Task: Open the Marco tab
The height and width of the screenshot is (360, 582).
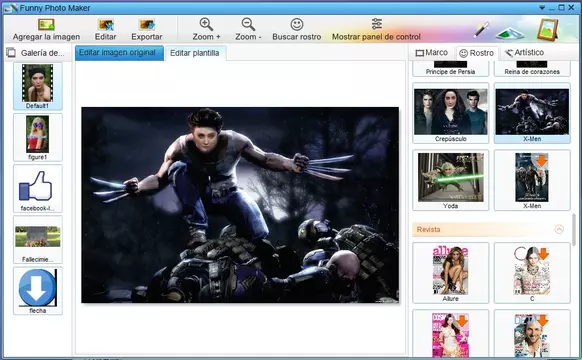Action: (432, 53)
